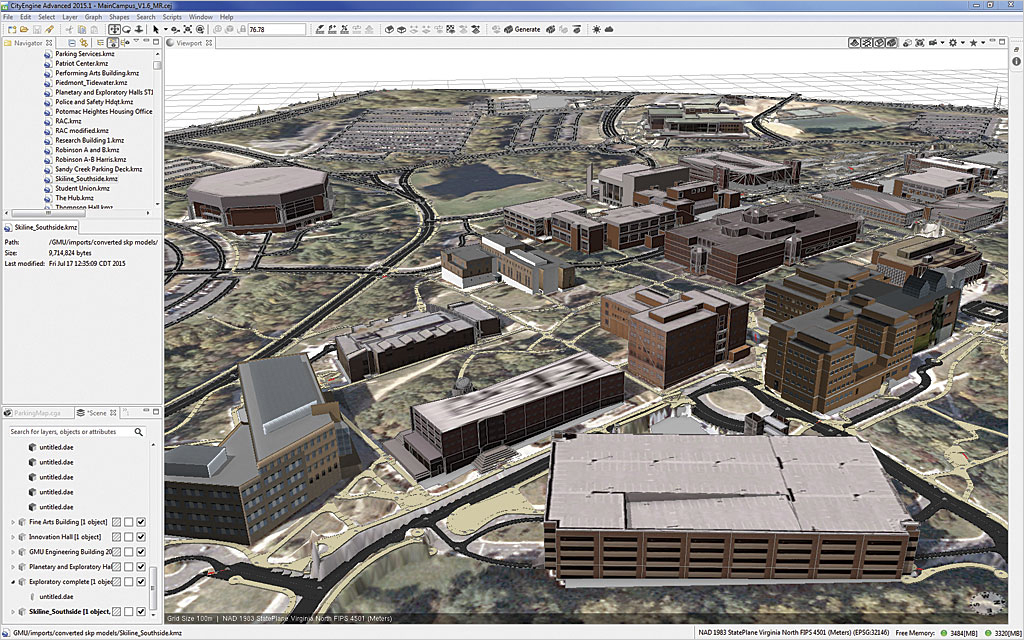Open the bookmarks dropdown arrow in viewport
Viewport: 1024px width, 640px height.
(982, 42)
